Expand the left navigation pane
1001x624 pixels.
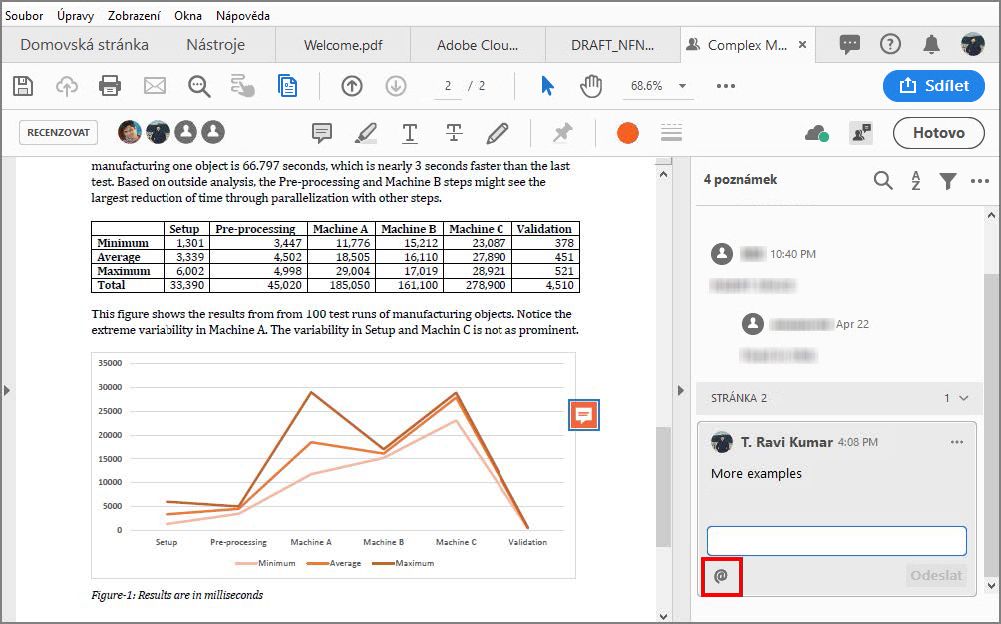click(x=7, y=390)
